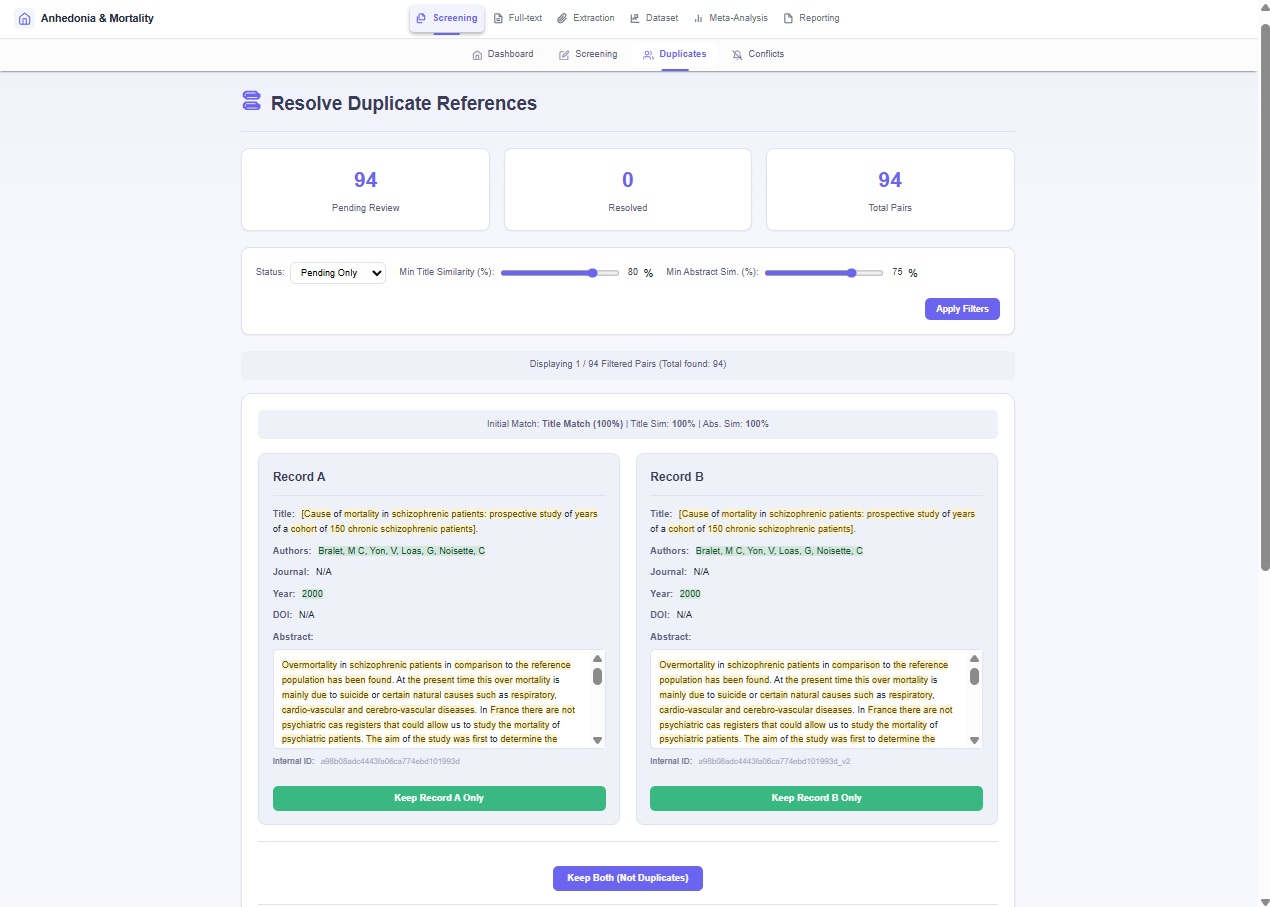The width and height of the screenshot is (1270, 907).
Task: Click the Full-text document icon
Action: tap(499, 18)
